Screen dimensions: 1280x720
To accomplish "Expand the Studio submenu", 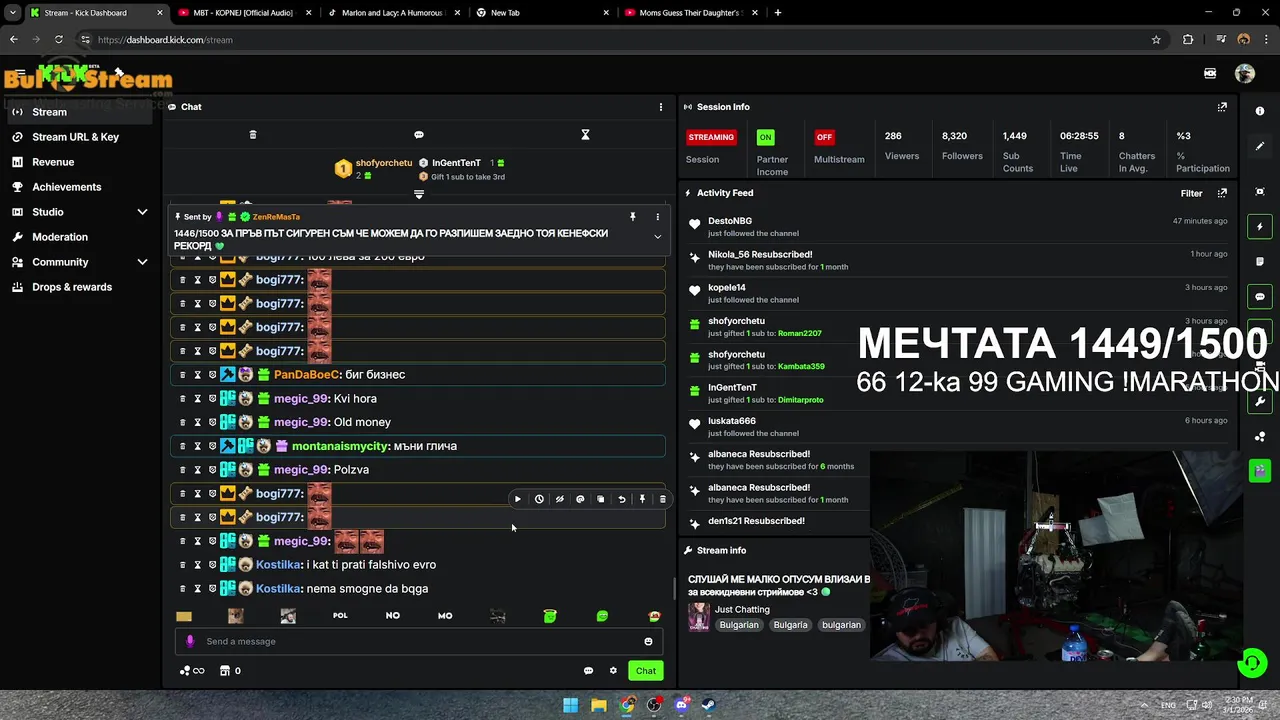I will [x=142, y=212].
